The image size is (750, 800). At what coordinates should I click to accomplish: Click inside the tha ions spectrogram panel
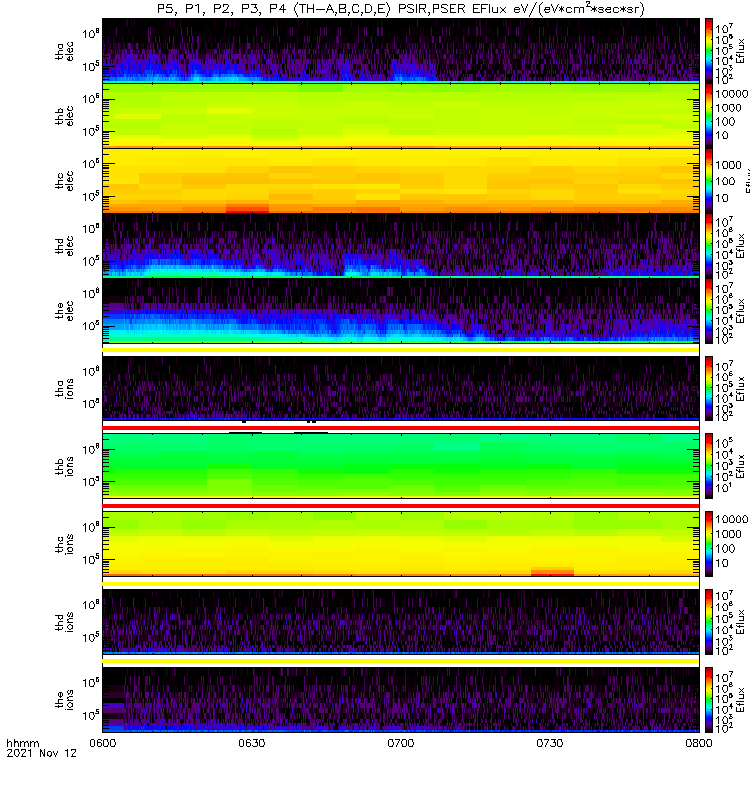pyautogui.click(x=401, y=388)
